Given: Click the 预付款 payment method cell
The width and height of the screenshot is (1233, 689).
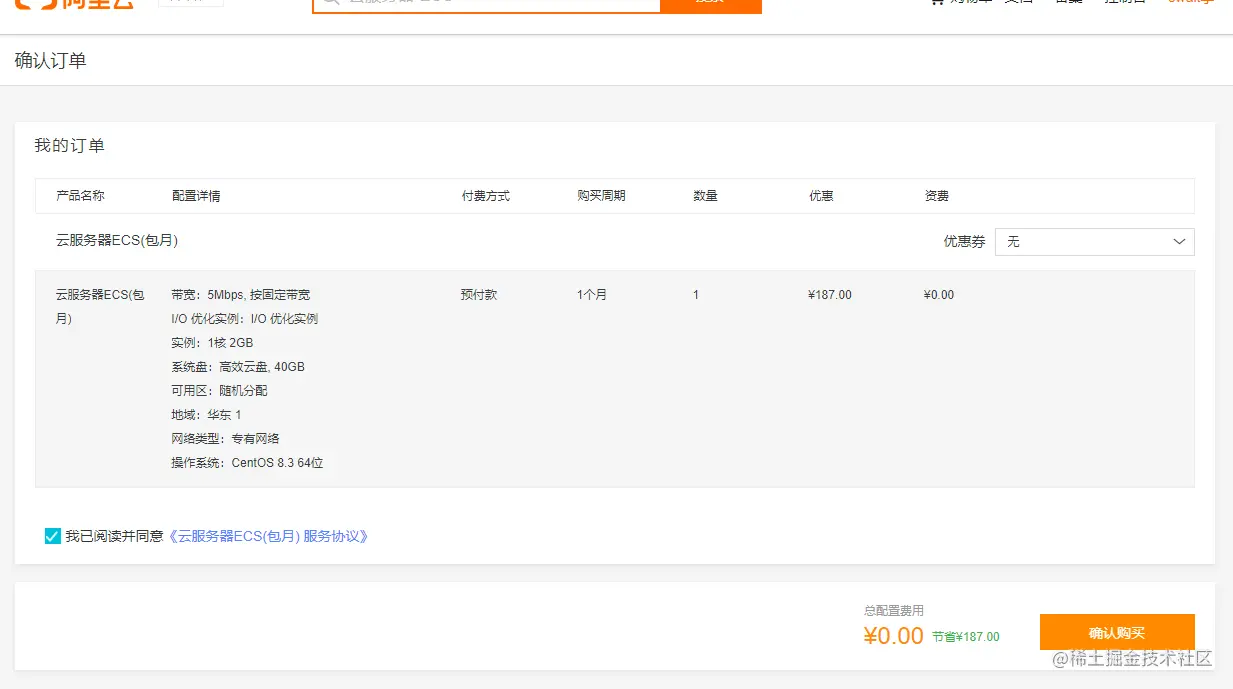Looking at the screenshot, I should click(x=479, y=295).
